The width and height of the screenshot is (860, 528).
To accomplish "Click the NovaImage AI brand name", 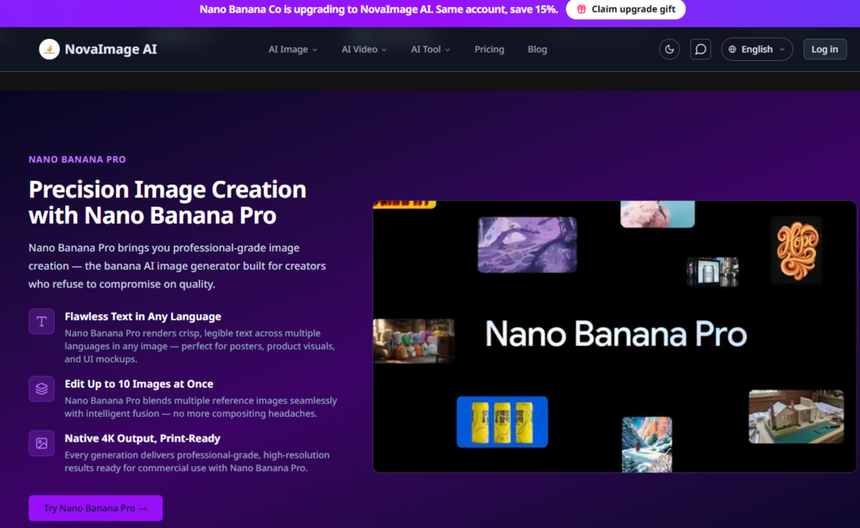I will pyautogui.click(x=111, y=49).
